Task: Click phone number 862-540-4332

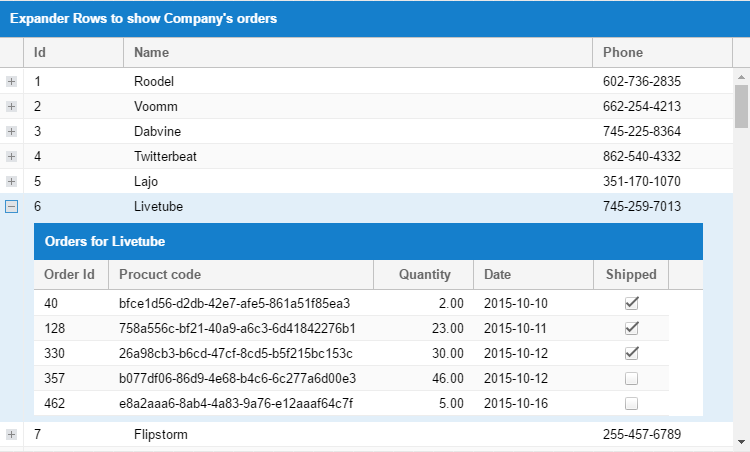Action: 641,156
